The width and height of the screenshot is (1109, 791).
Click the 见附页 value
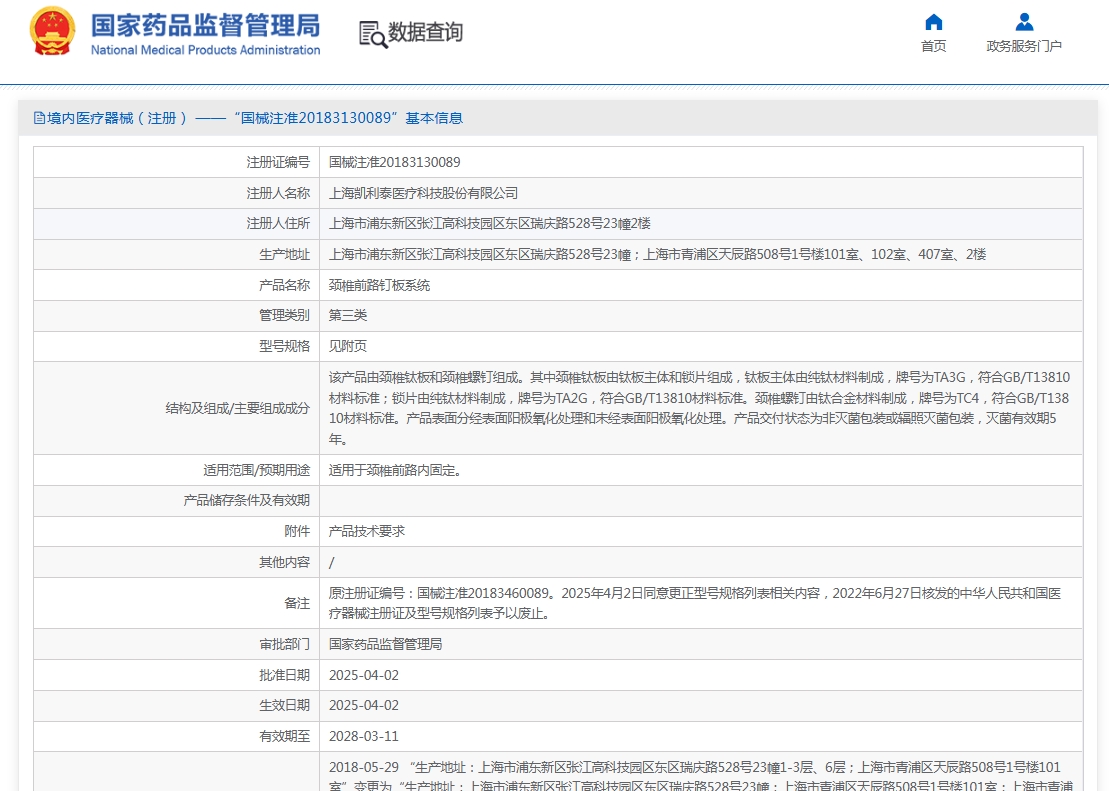348,346
